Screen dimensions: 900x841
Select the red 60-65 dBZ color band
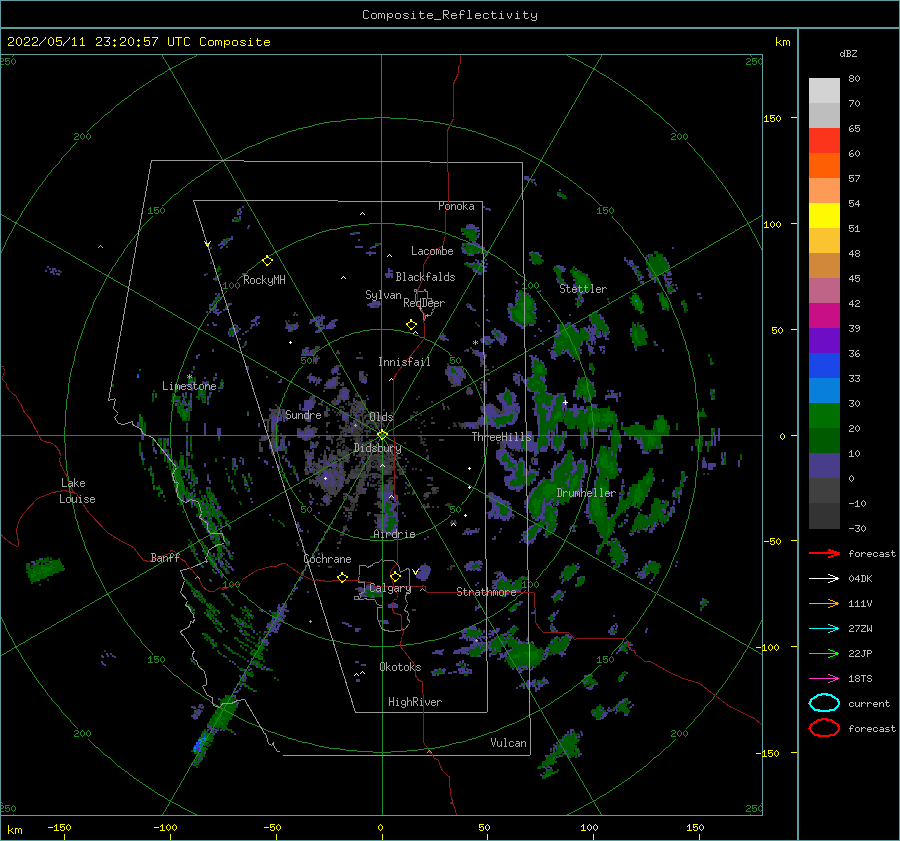(x=824, y=140)
